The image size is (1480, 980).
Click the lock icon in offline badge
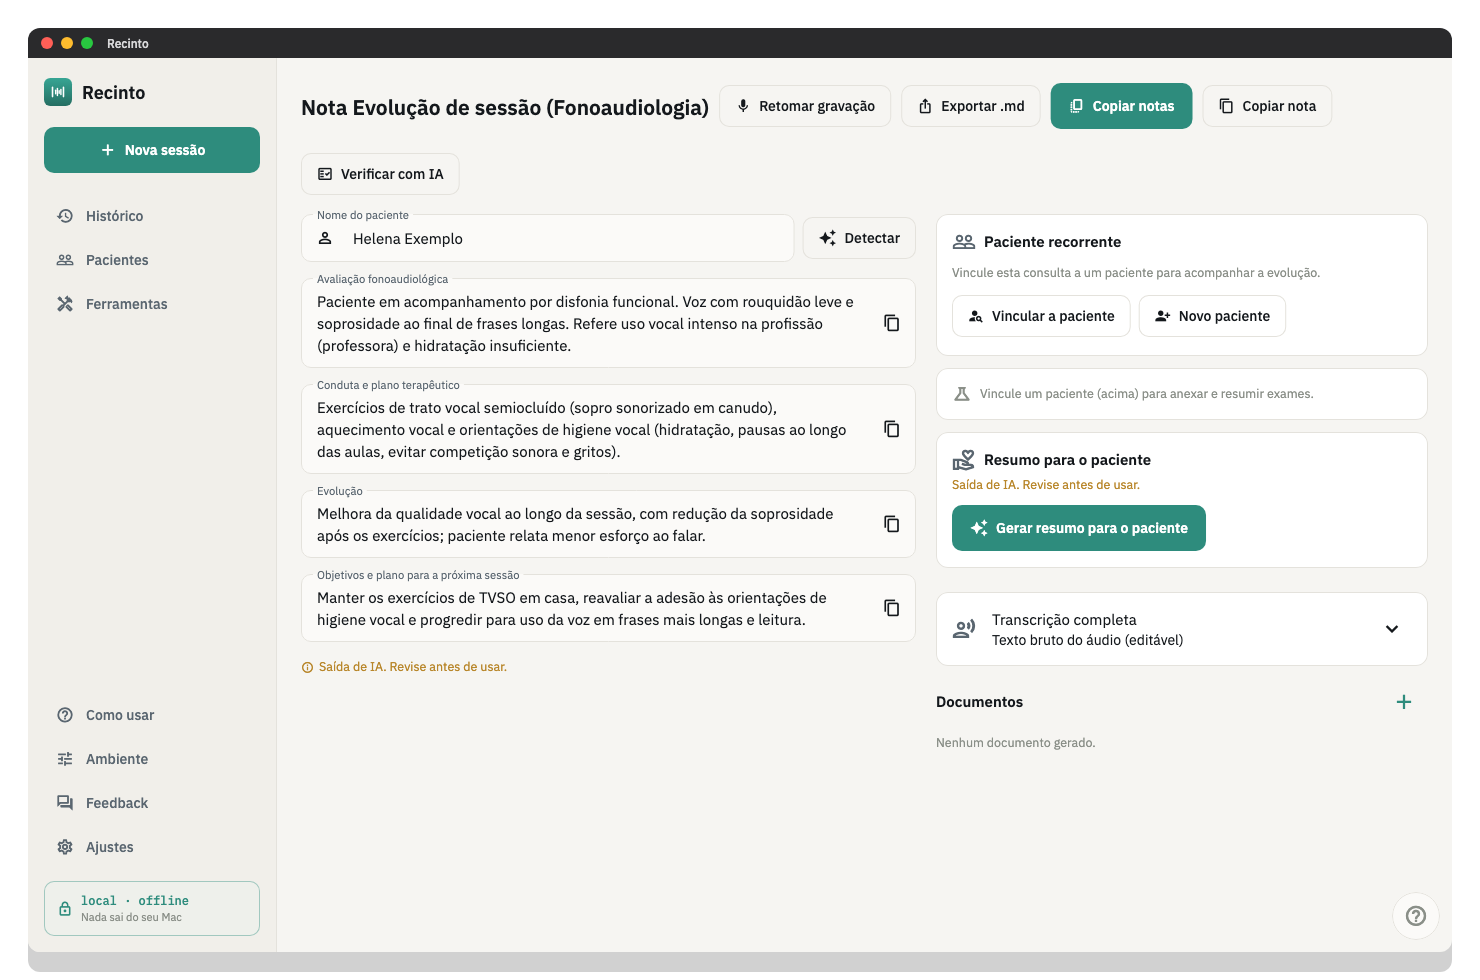65,909
